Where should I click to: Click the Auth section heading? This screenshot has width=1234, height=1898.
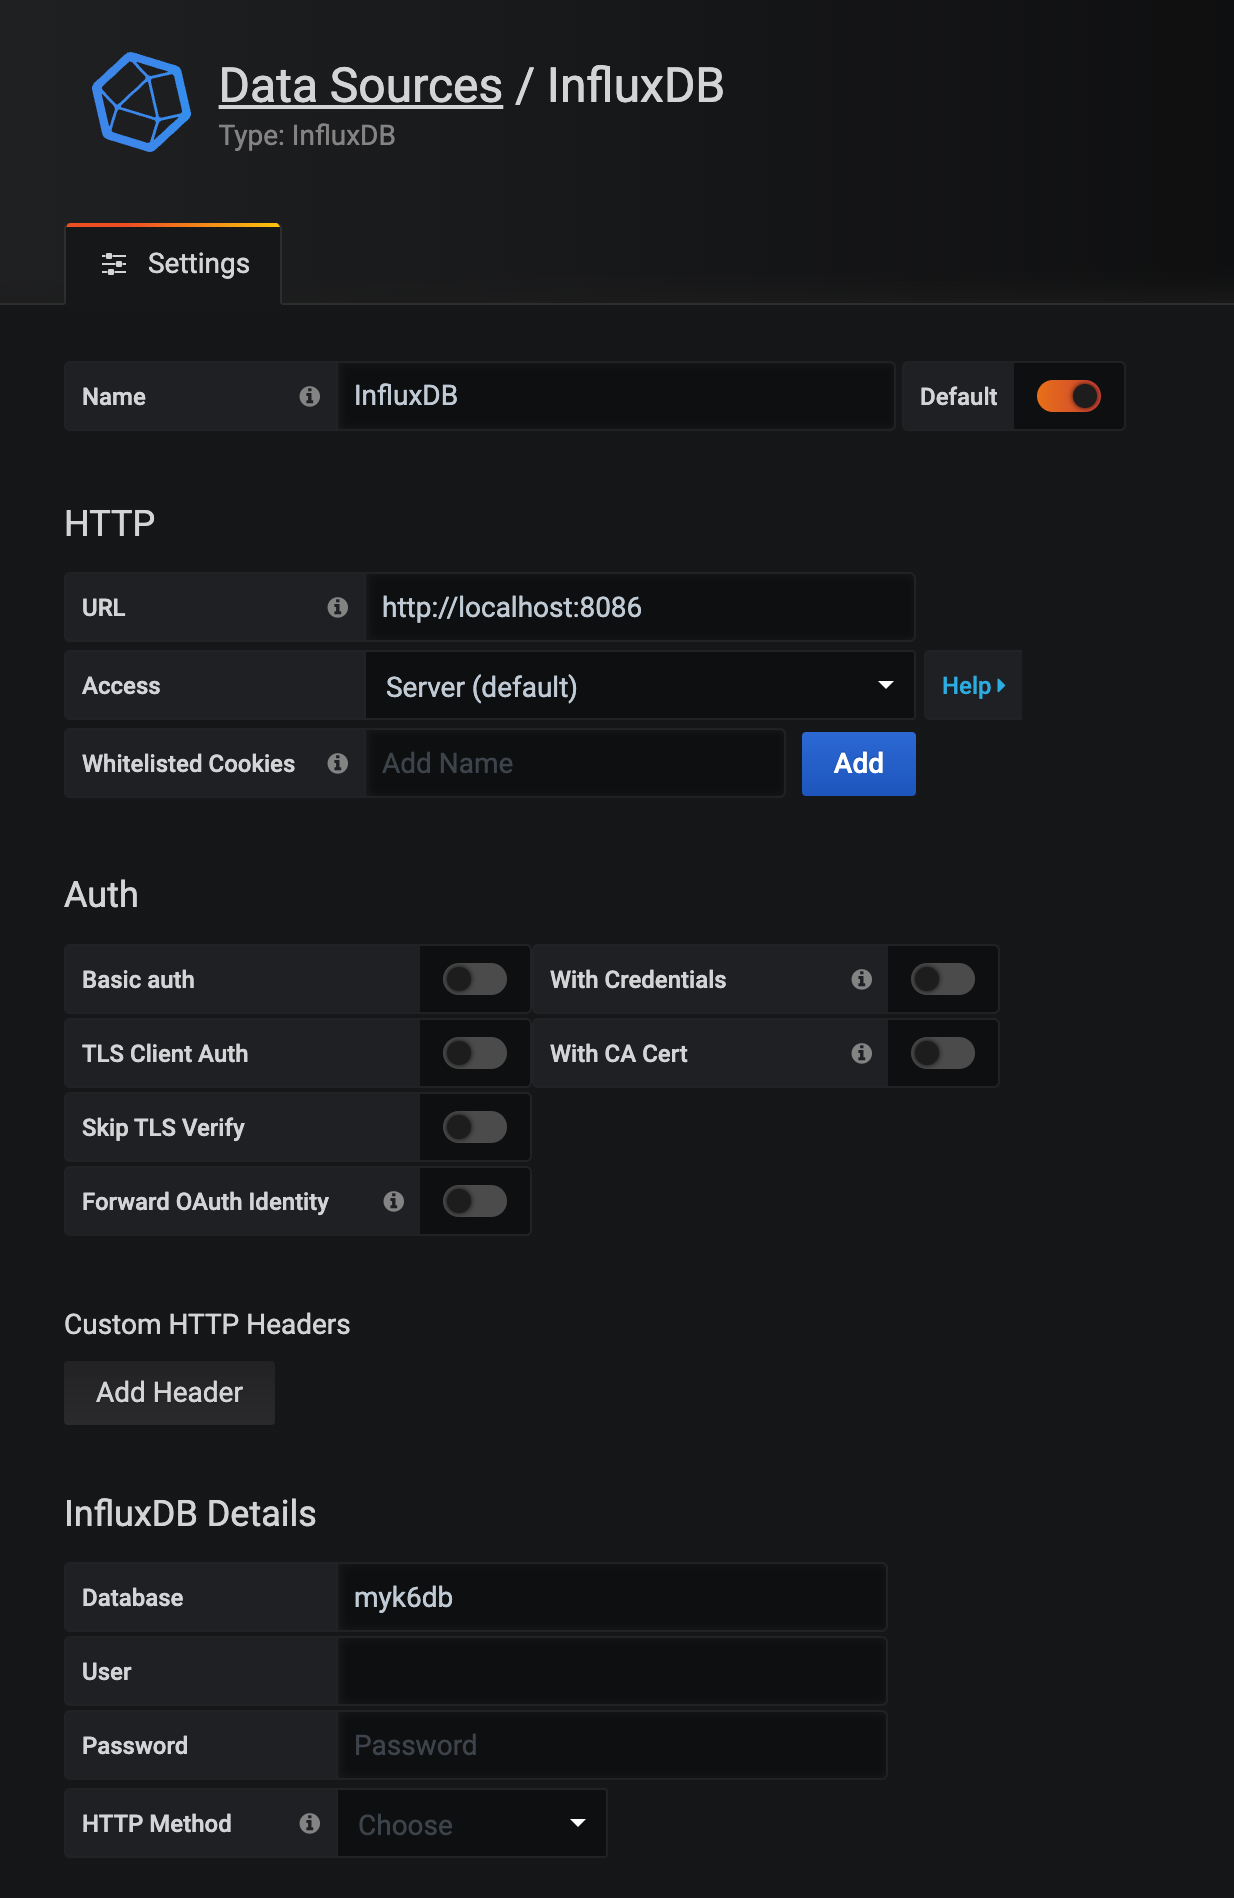[101, 894]
